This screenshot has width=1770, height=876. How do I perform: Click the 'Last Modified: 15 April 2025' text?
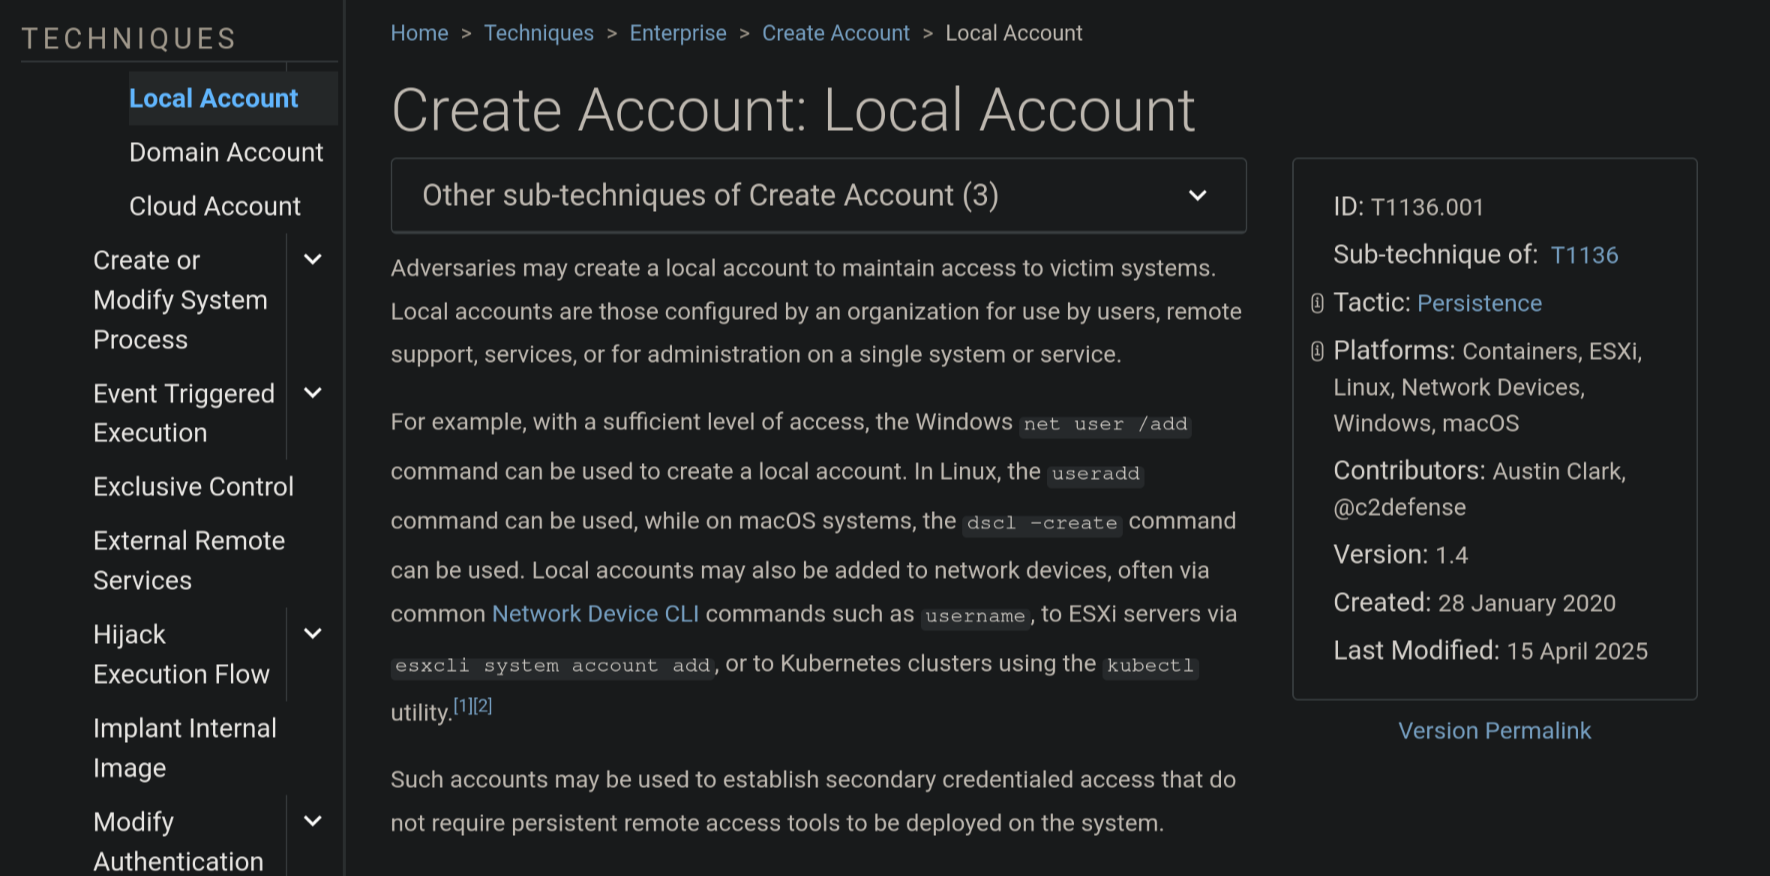(x=1490, y=651)
